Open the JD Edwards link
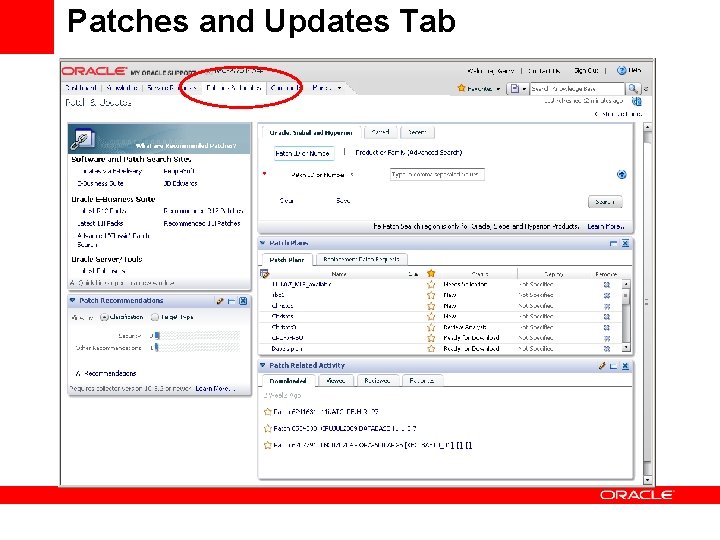 [x=180, y=183]
